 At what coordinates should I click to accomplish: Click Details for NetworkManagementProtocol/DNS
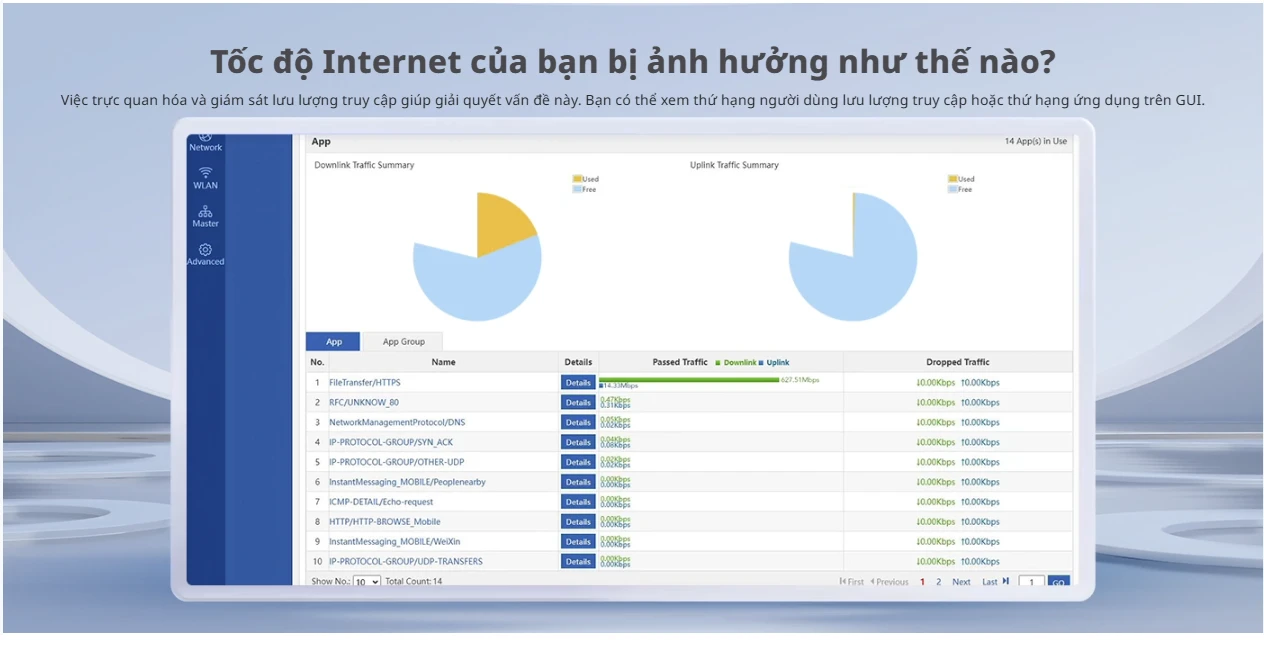click(x=578, y=422)
